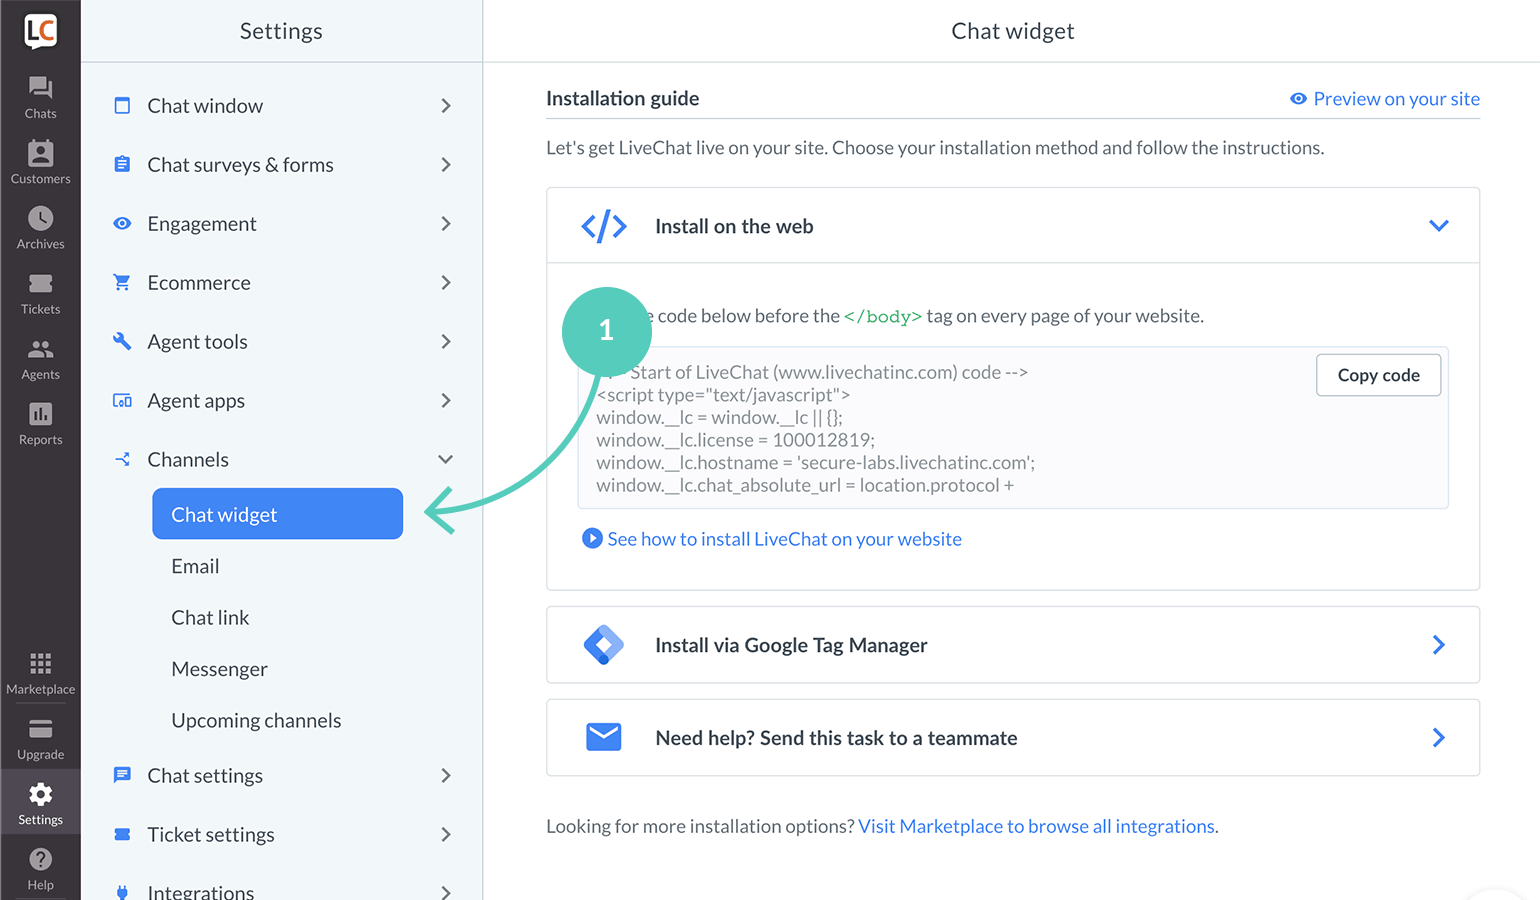Click the Install via Google Tag Manager title

tap(791, 645)
